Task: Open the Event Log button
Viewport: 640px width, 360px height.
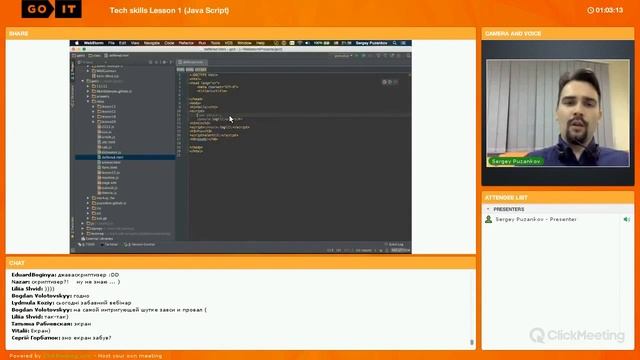Action: click(394, 244)
